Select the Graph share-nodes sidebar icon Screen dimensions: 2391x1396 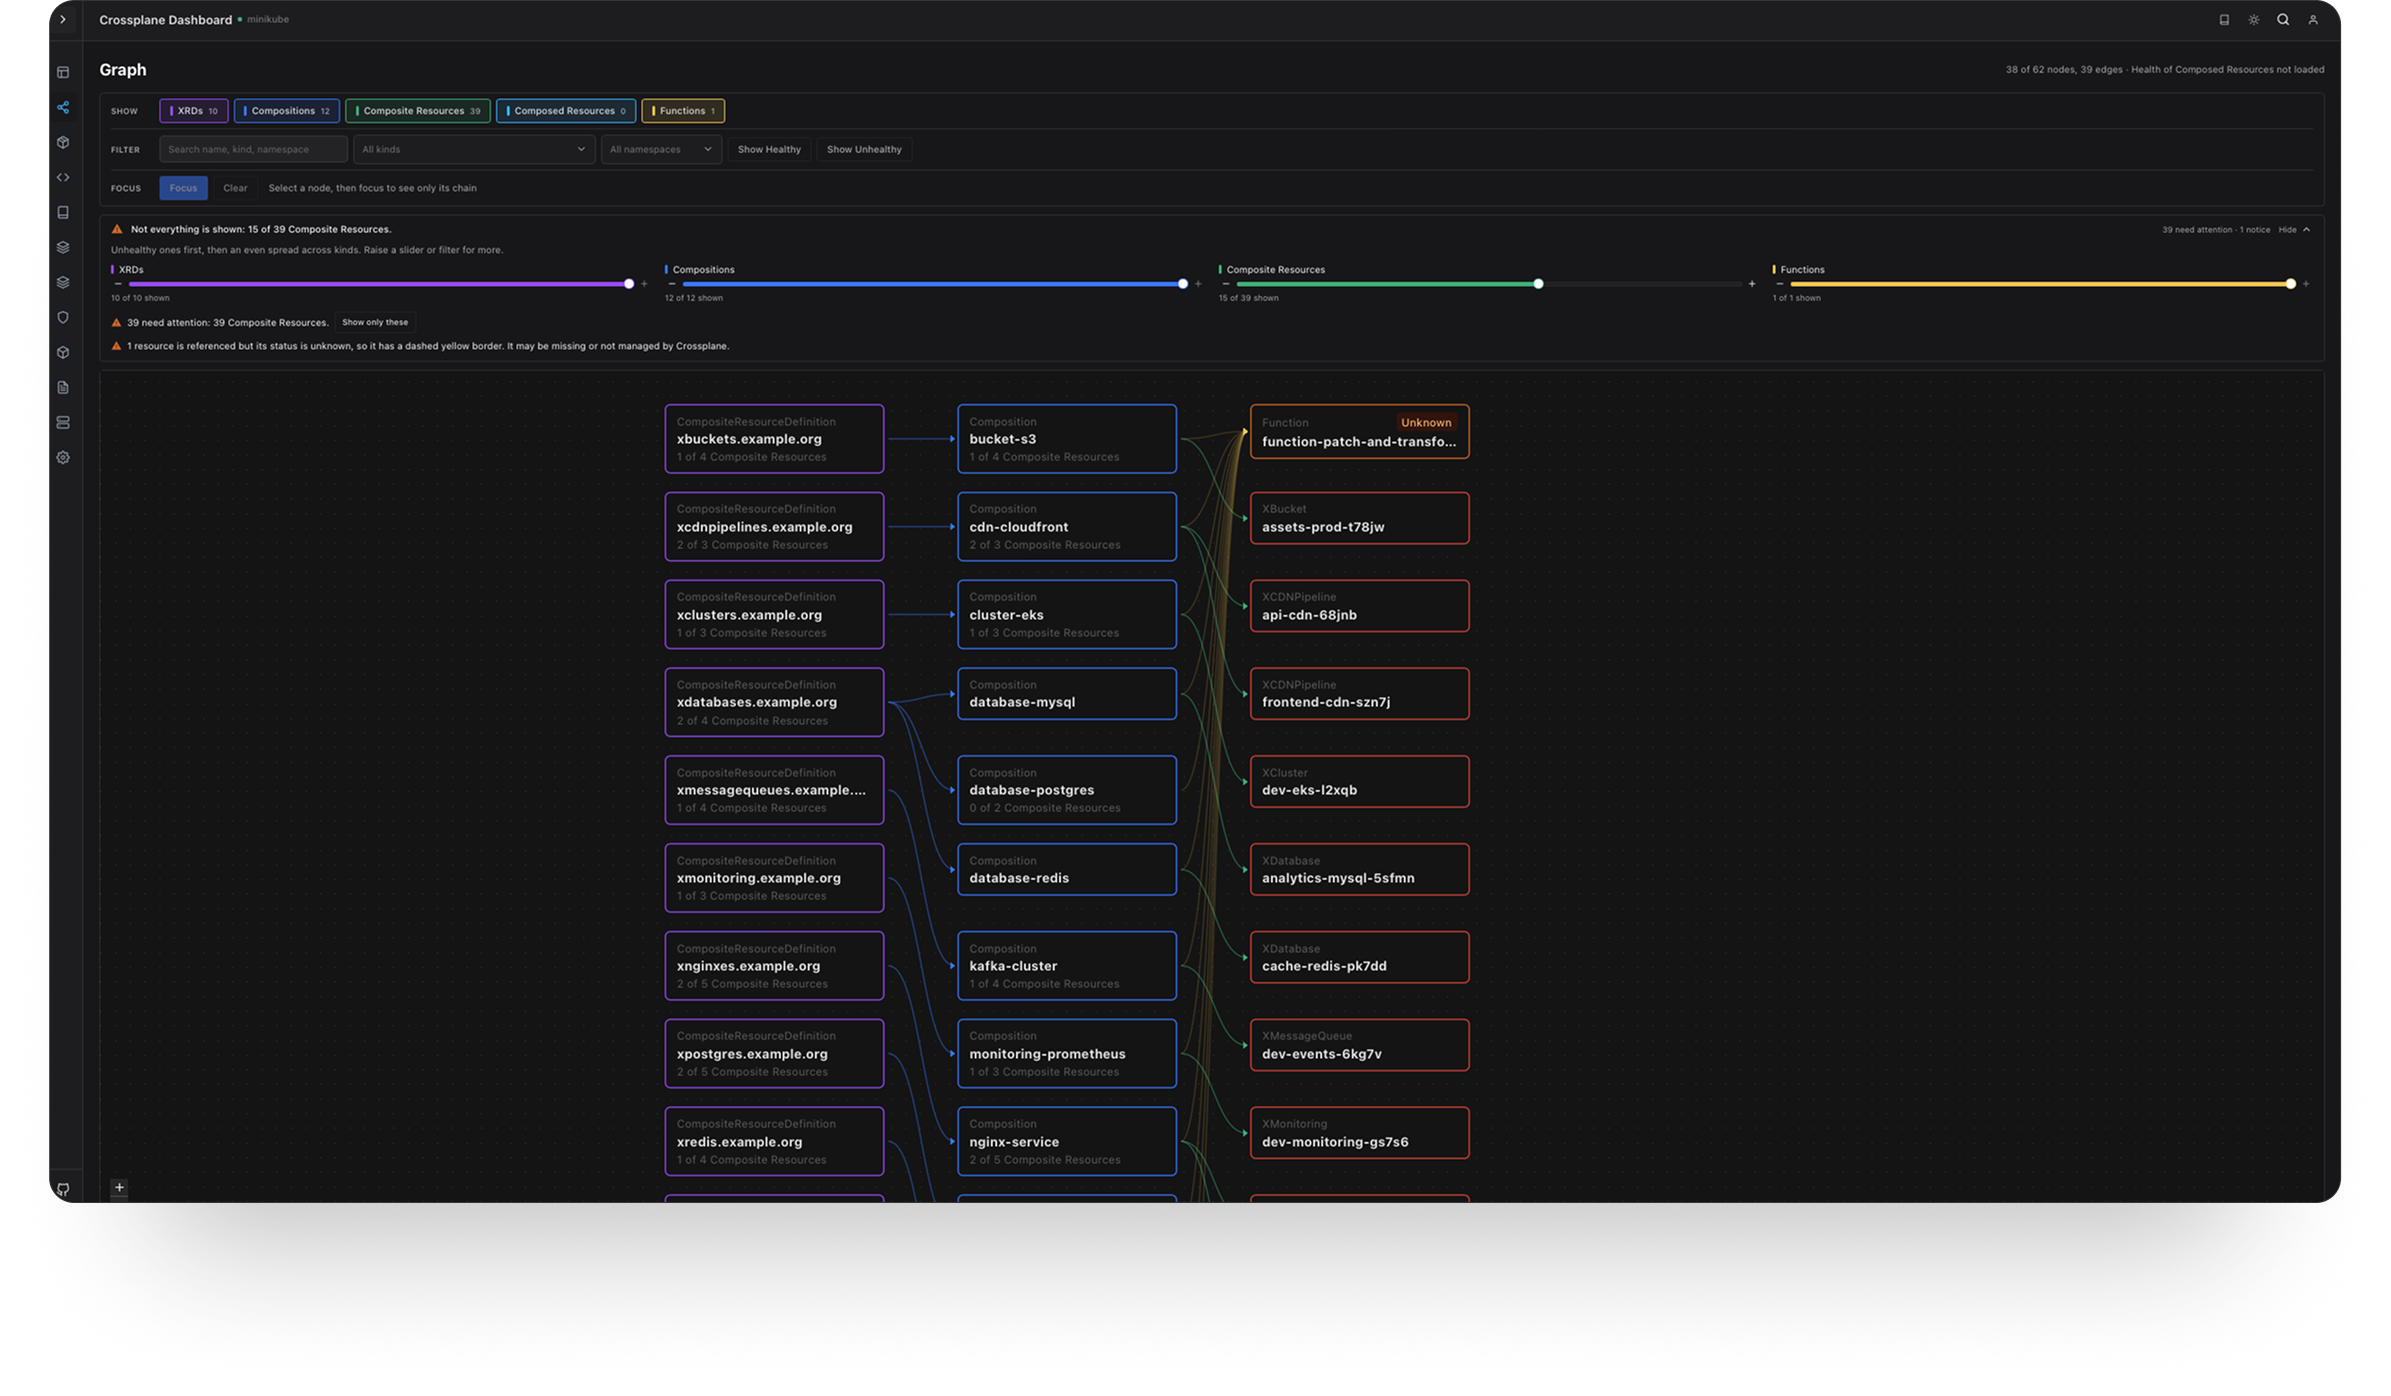63,107
